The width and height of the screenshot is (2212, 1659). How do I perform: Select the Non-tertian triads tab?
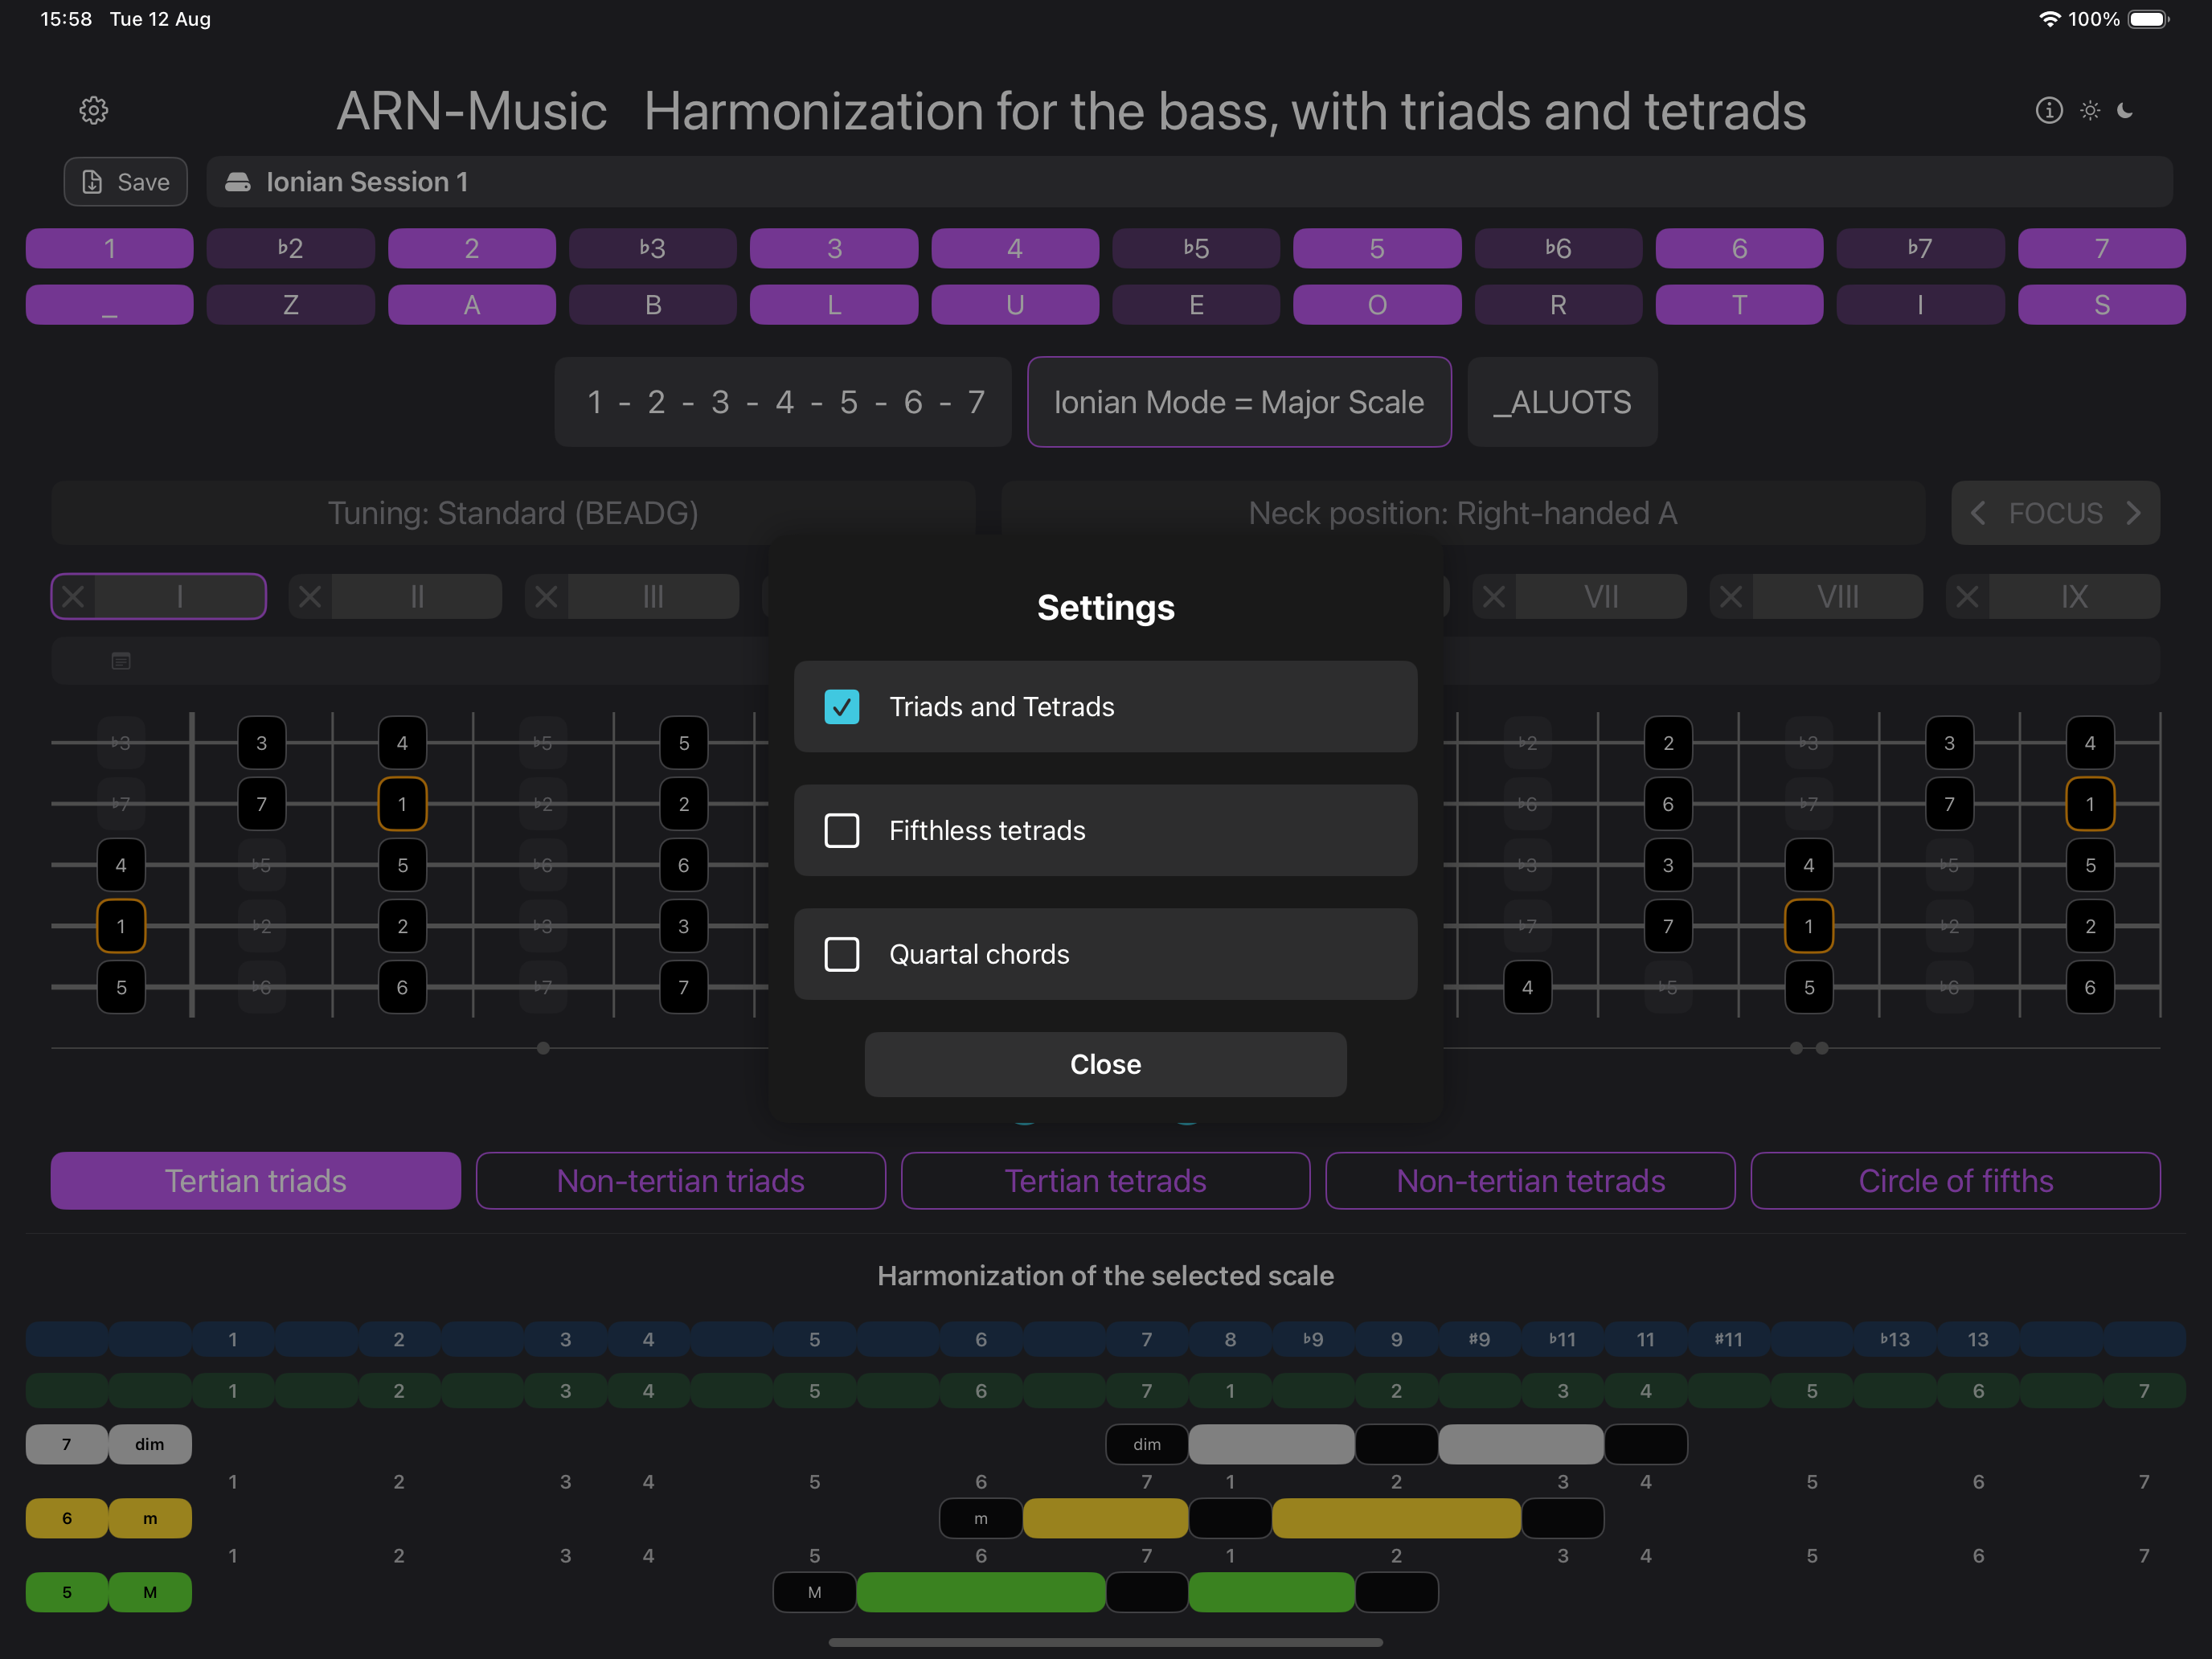coord(681,1181)
